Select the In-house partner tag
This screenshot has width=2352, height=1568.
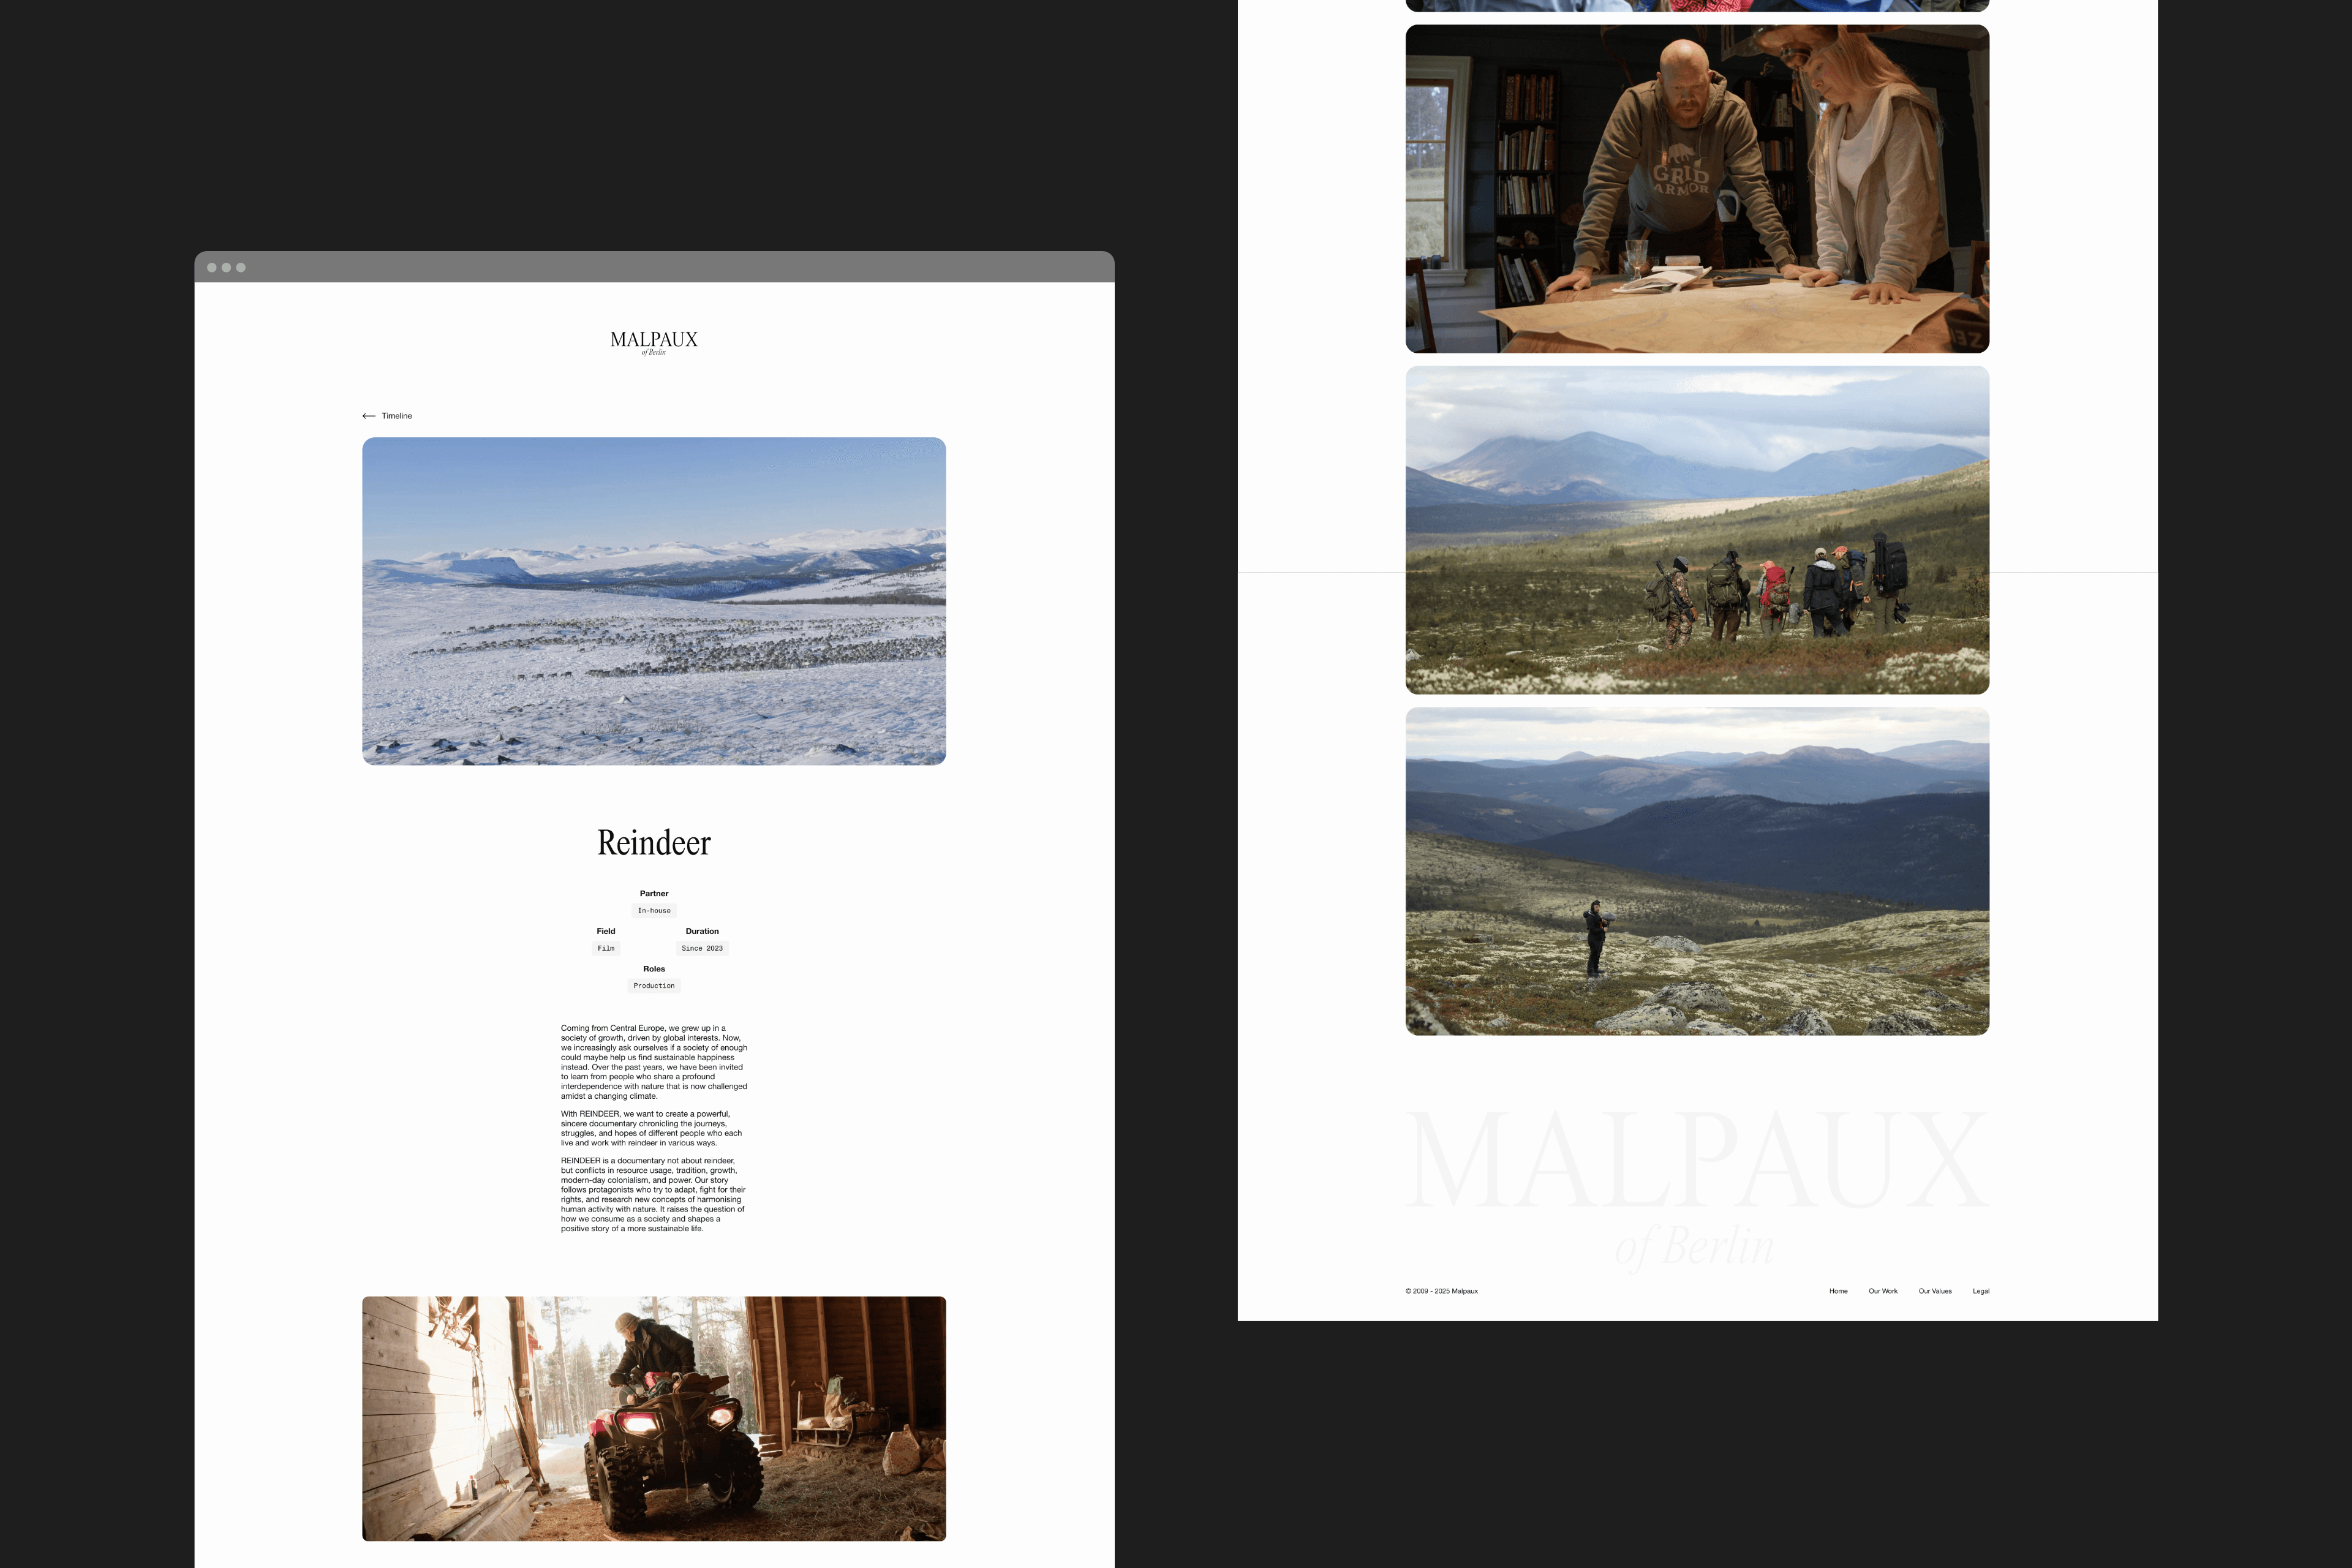pyautogui.click(x=654, y=911)
